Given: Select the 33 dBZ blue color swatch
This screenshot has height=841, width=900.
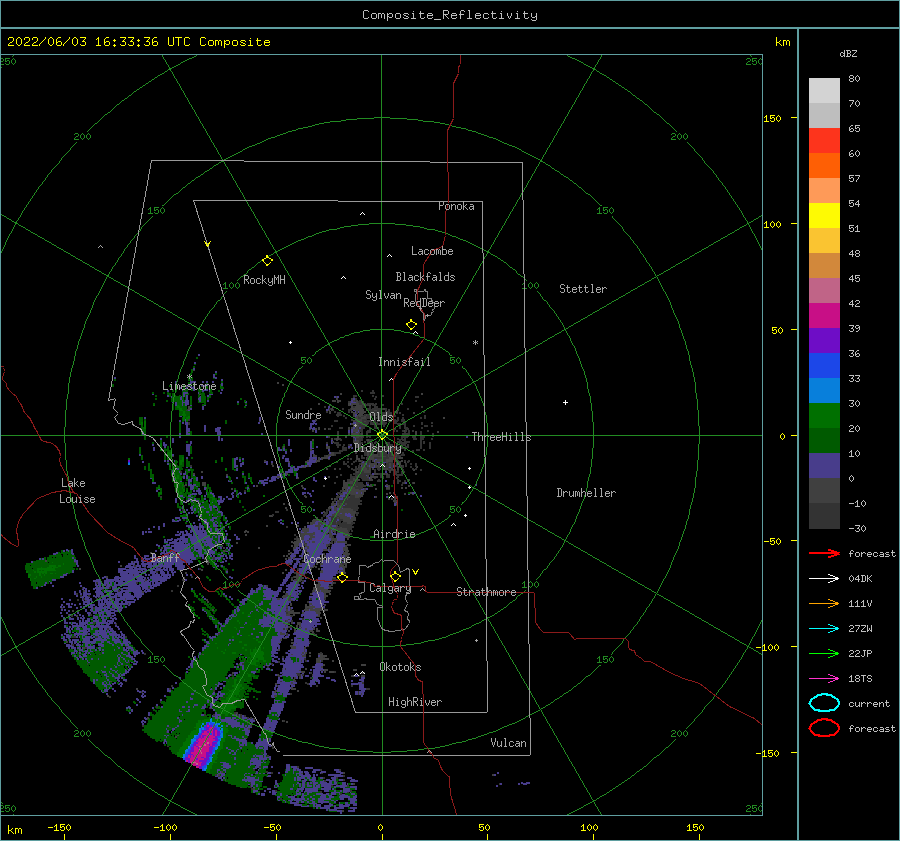Looking at the screenshot, I should (x=824, y=365).
